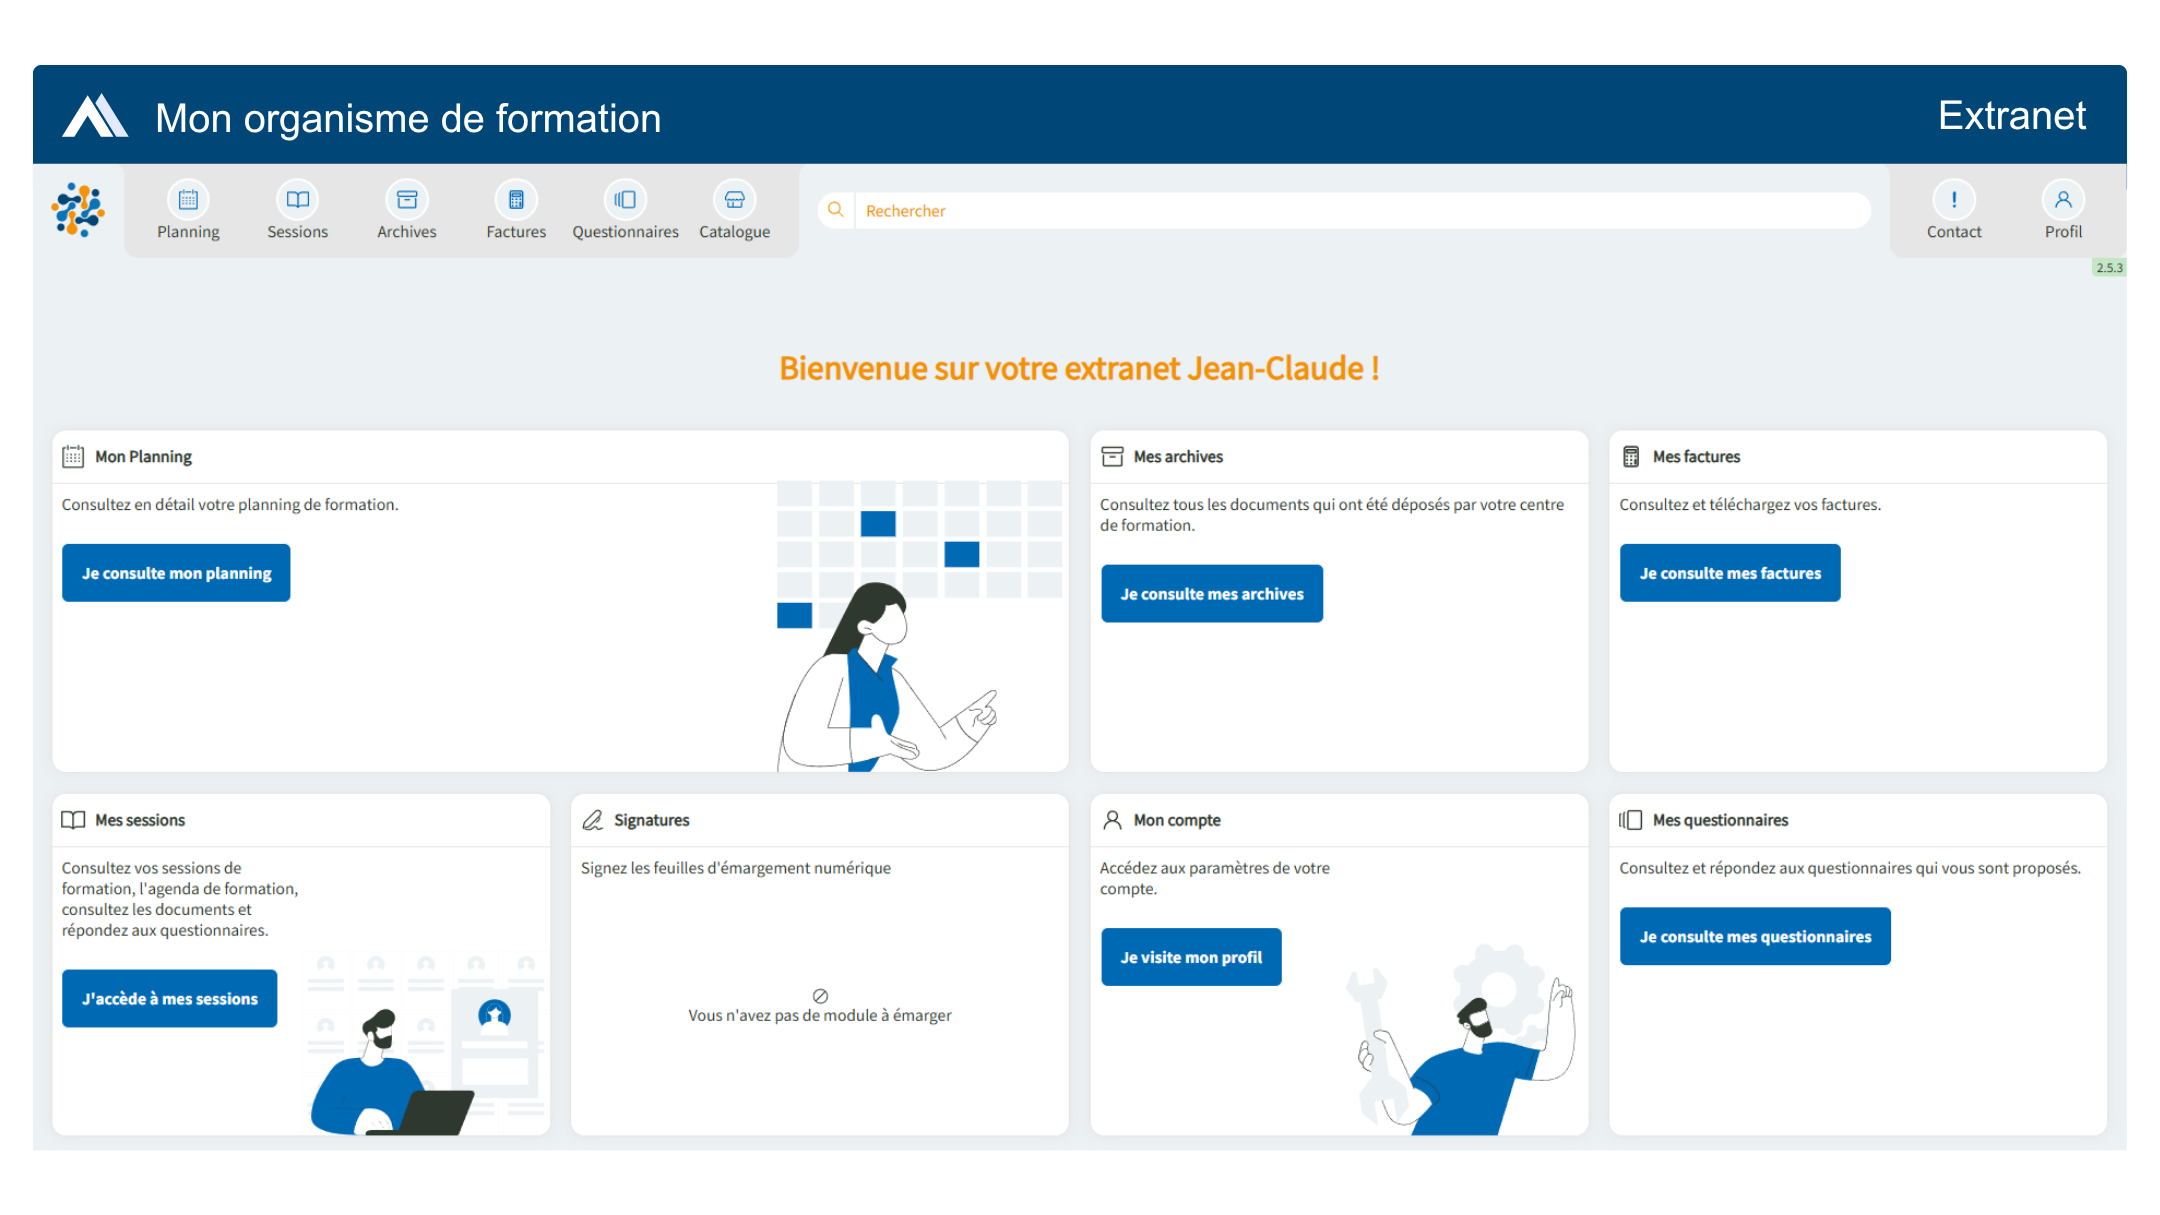
Task: Open the Planning calendar icon in navbar
Action: (x=188, y=200)
